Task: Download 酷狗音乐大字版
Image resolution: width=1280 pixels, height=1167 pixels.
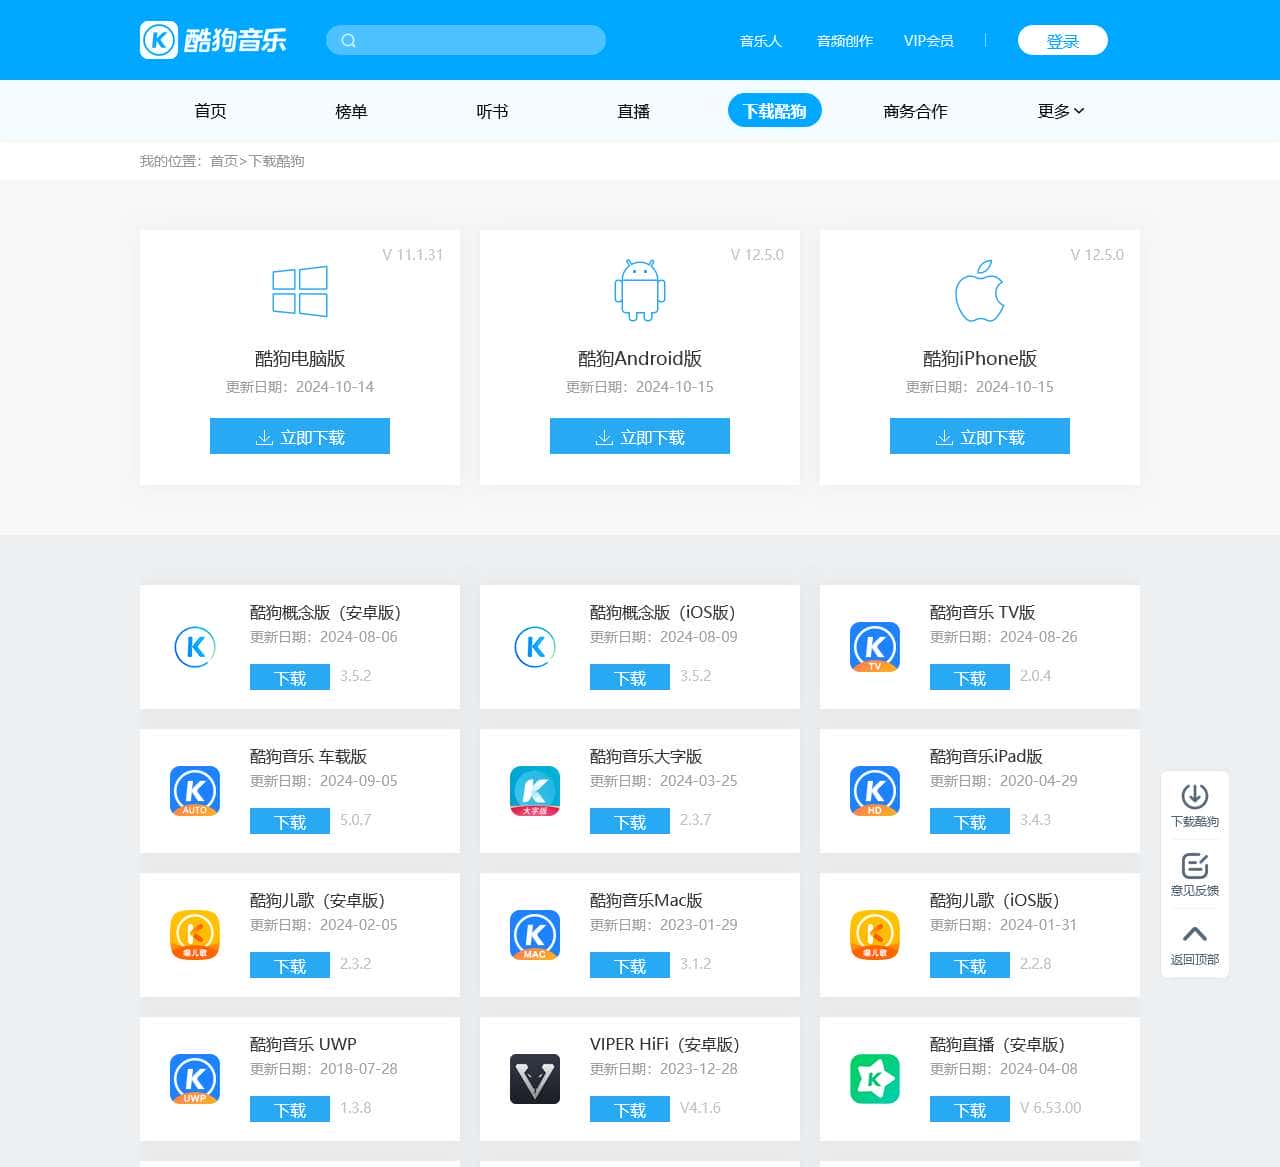Action: (x=630, y=822)
